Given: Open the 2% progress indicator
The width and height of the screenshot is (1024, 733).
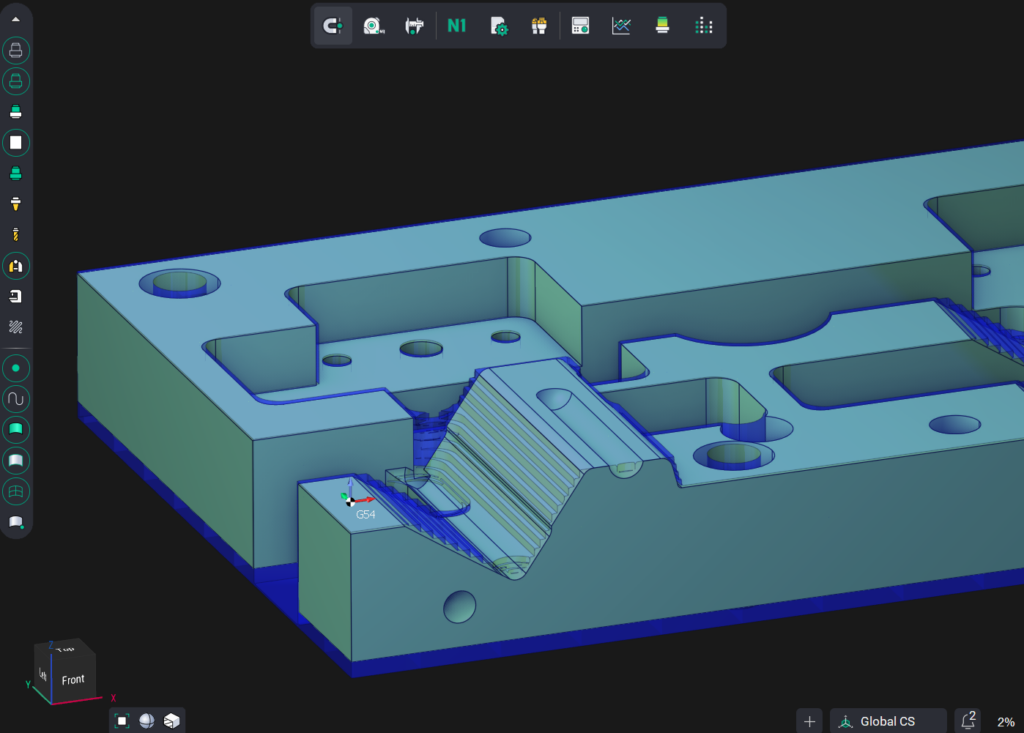Looking at the screenshot, I should coord(1005,721).
